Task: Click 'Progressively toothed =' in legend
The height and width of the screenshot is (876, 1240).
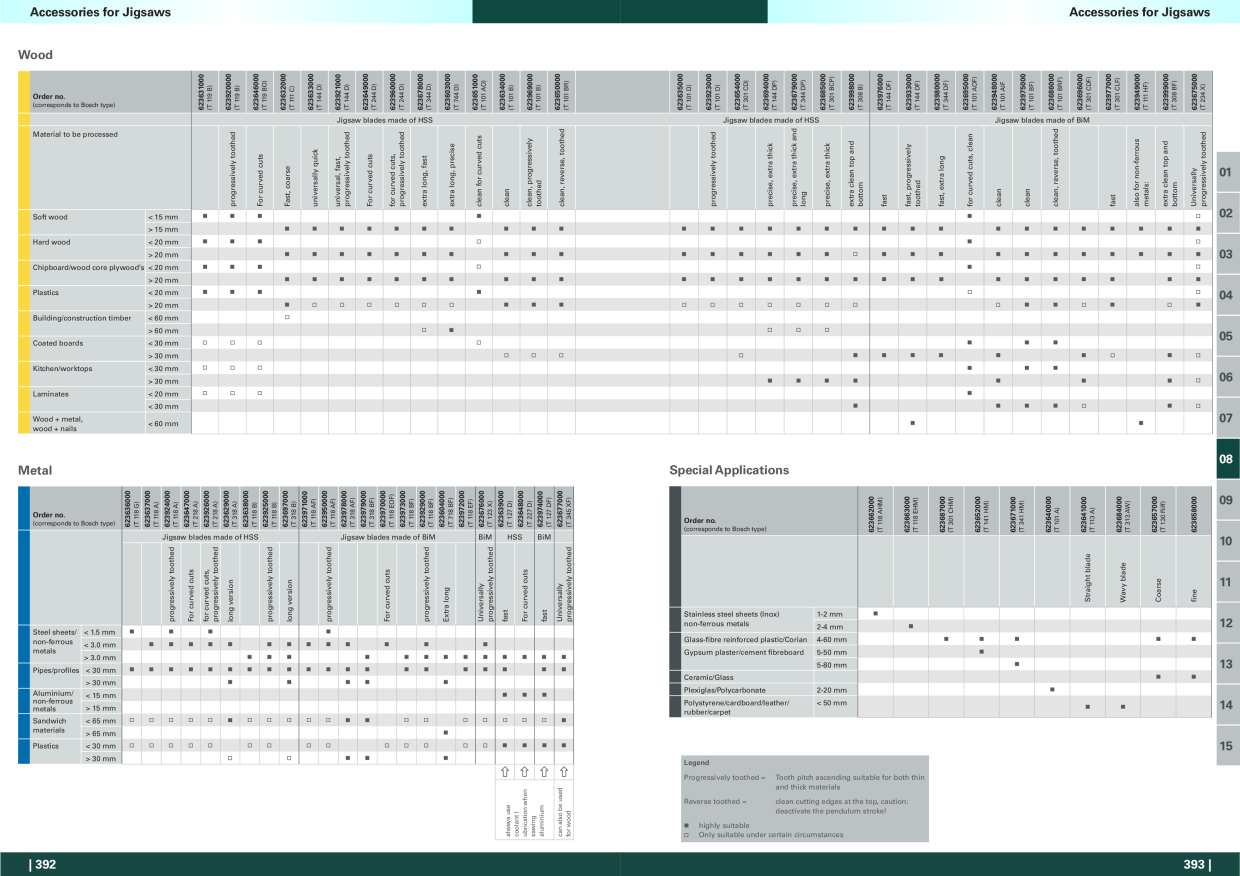Action: click(x=724, y=777)
